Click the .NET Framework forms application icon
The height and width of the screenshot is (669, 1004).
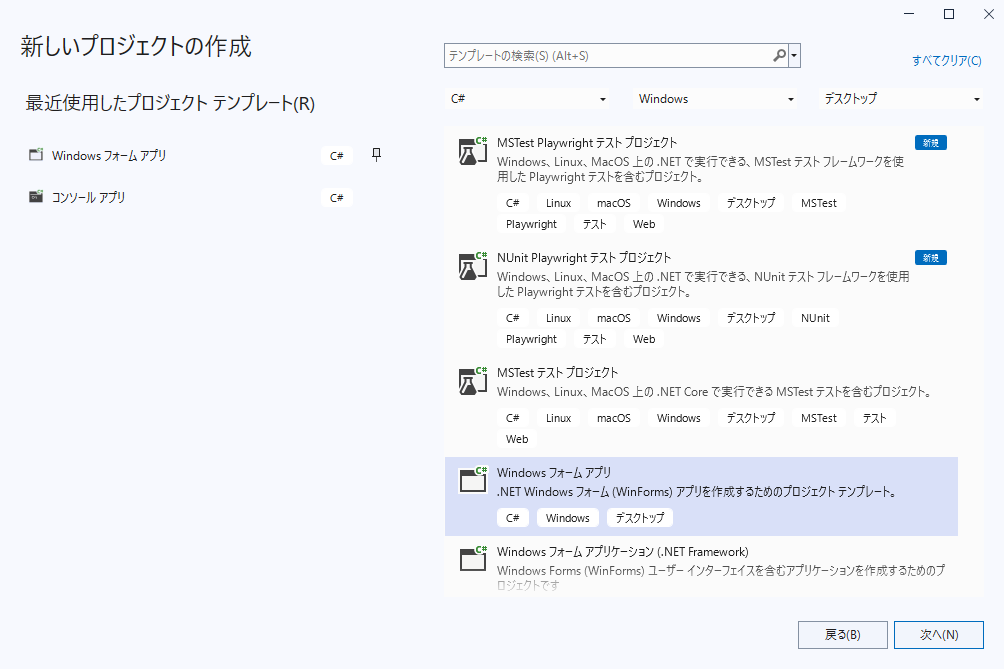pos(472,559)
